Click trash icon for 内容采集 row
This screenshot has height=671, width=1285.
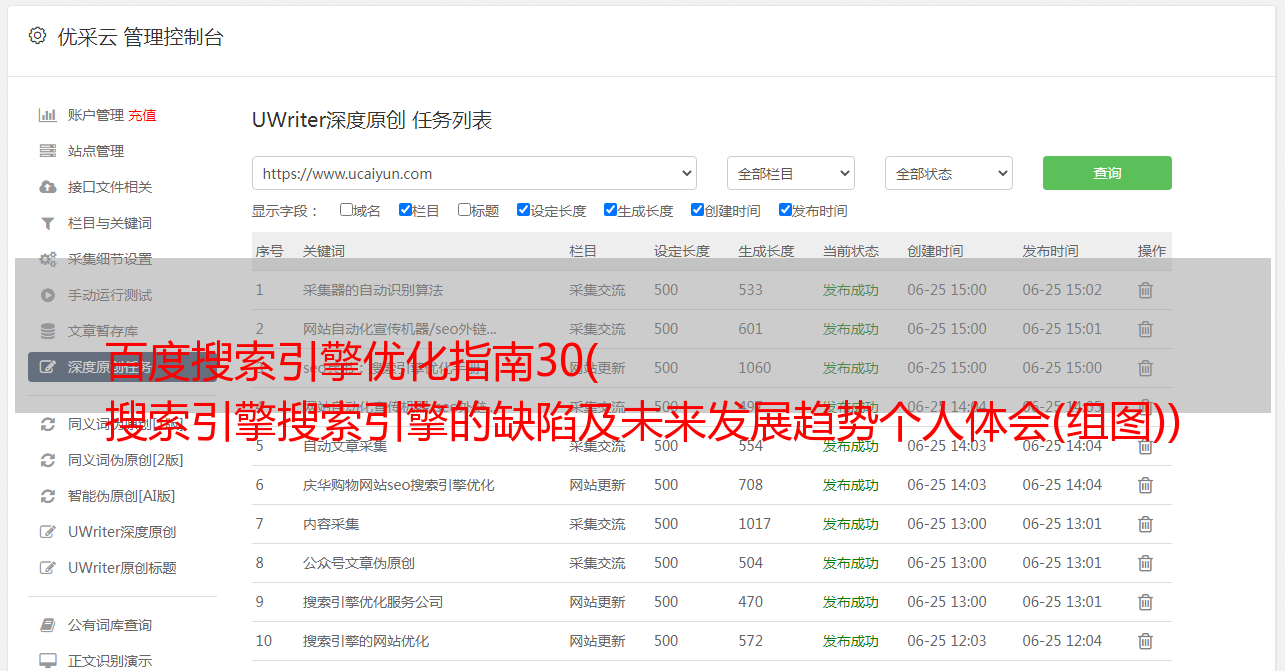pos(1145,524)
